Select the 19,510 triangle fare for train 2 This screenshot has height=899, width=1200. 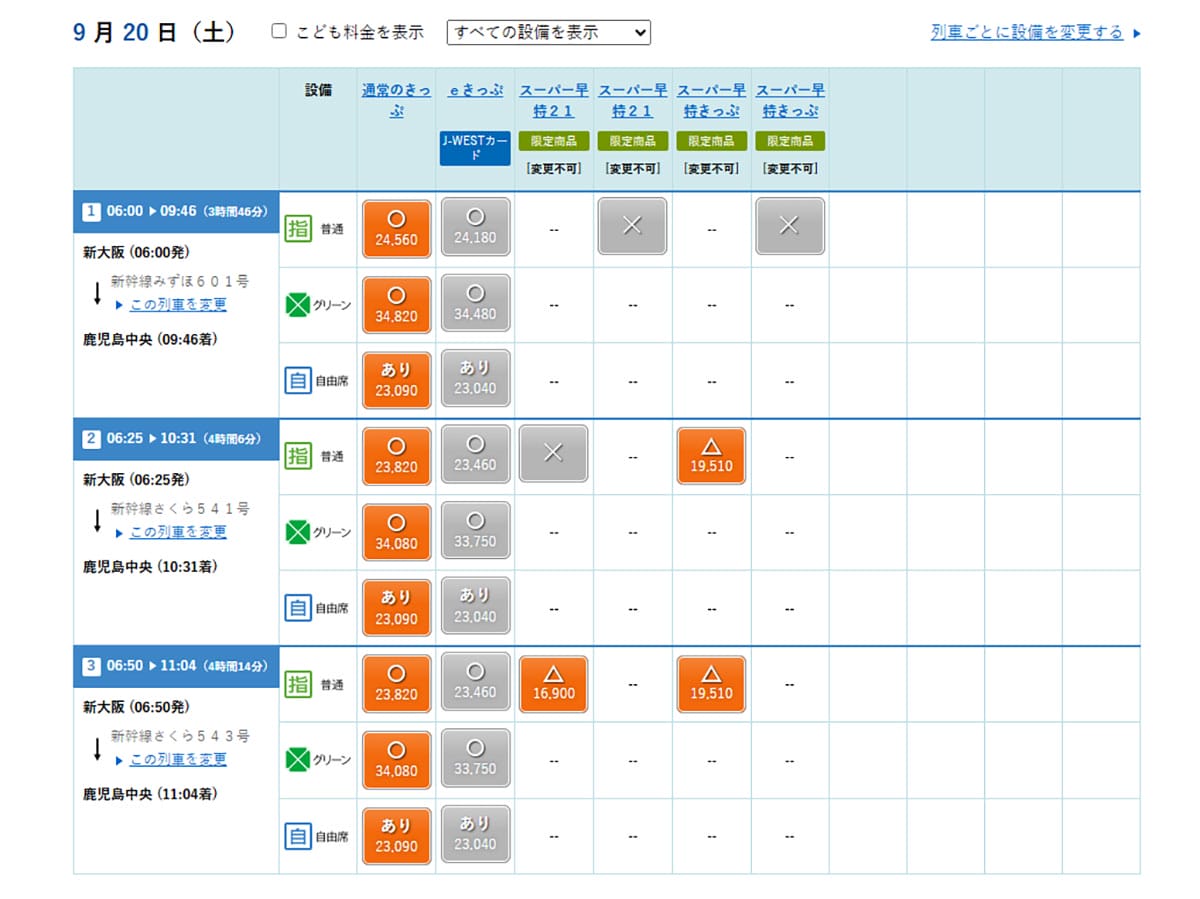(711, 455)
